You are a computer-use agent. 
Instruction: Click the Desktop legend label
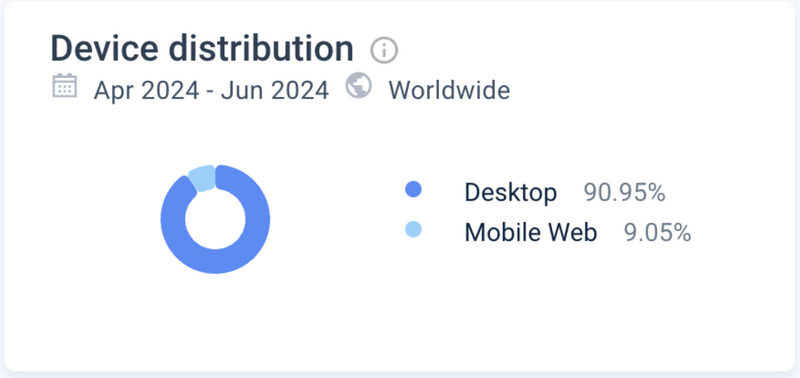511,193
